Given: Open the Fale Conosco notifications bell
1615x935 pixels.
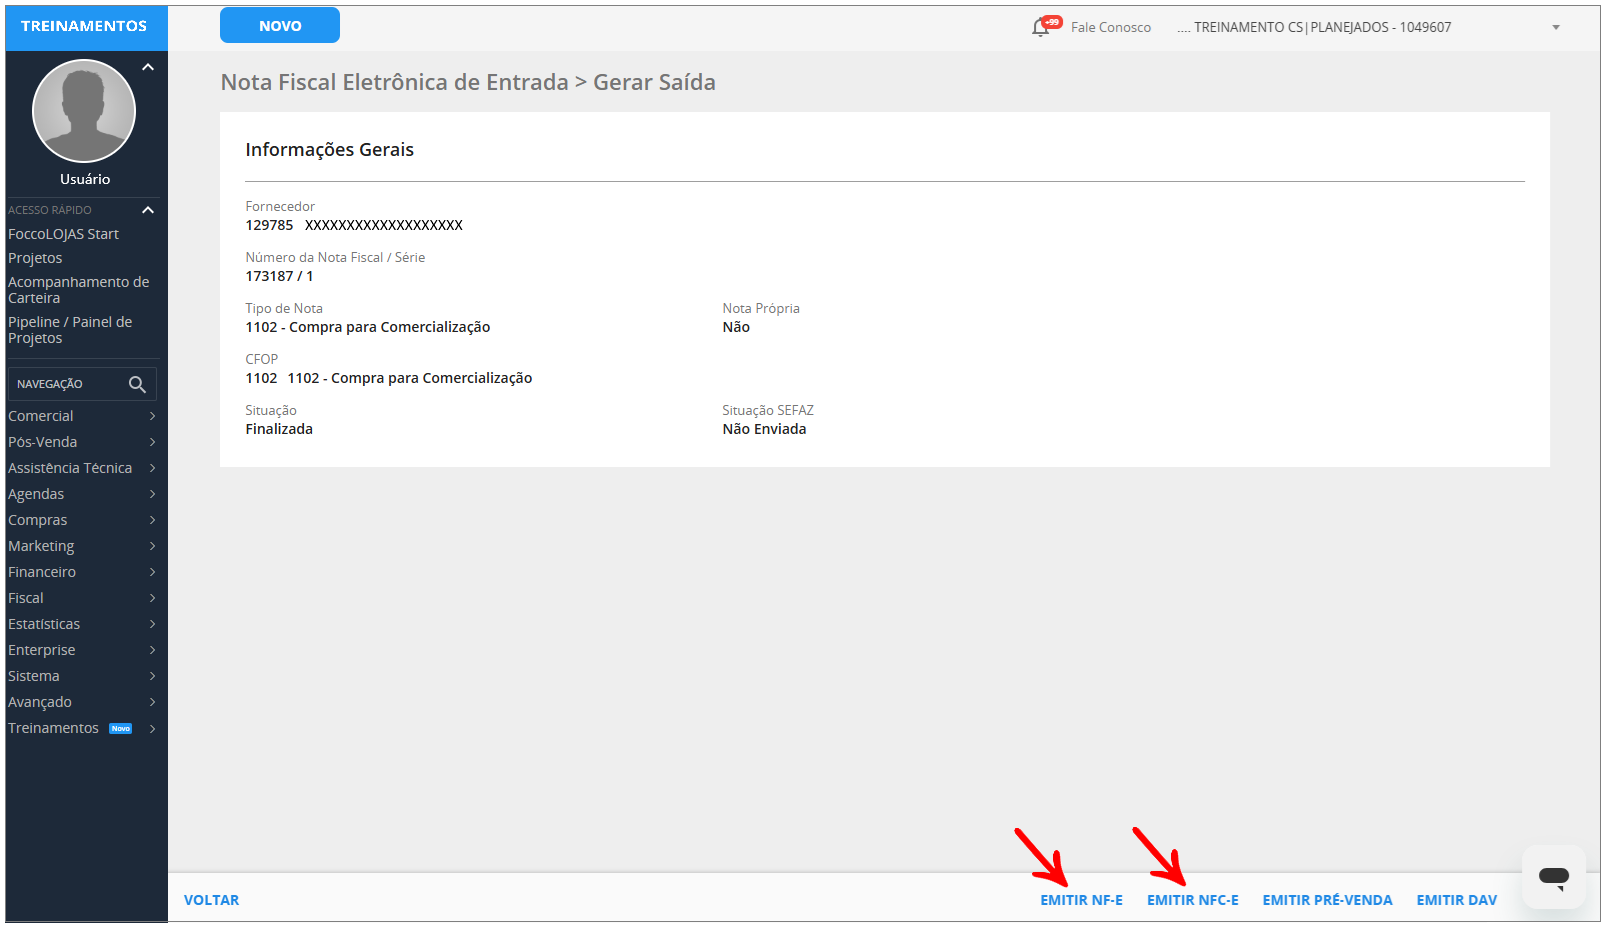Looking at the screenshot, I should (x=1040, y=27).
